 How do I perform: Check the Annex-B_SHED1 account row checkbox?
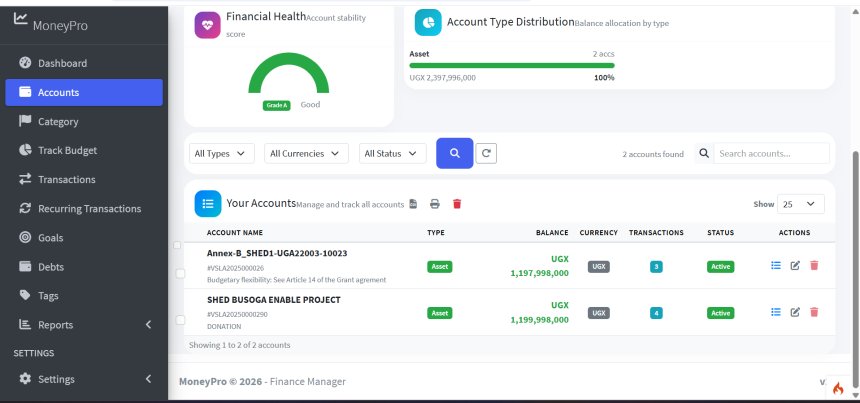179,273
